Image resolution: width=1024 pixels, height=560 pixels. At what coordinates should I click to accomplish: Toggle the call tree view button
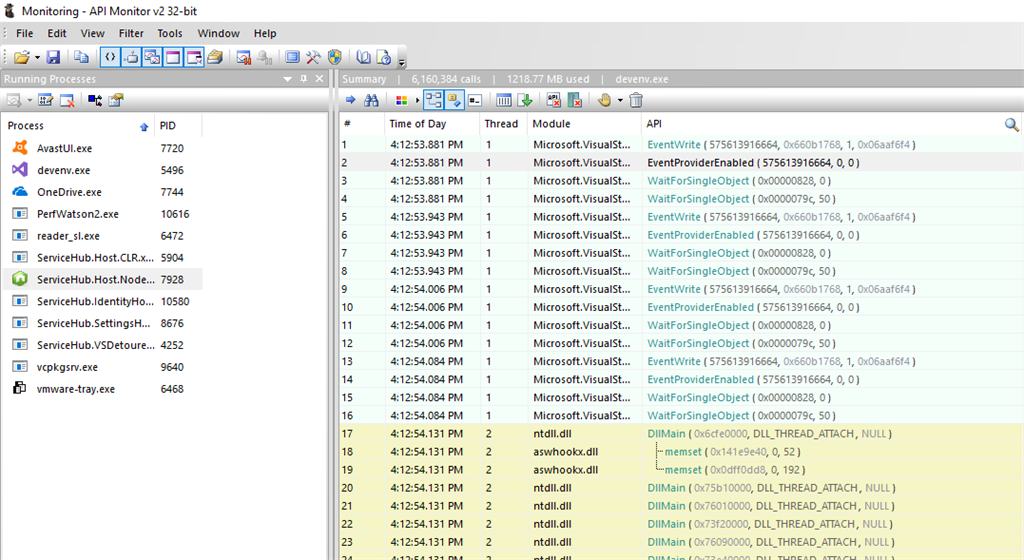[x=433, y=101]
